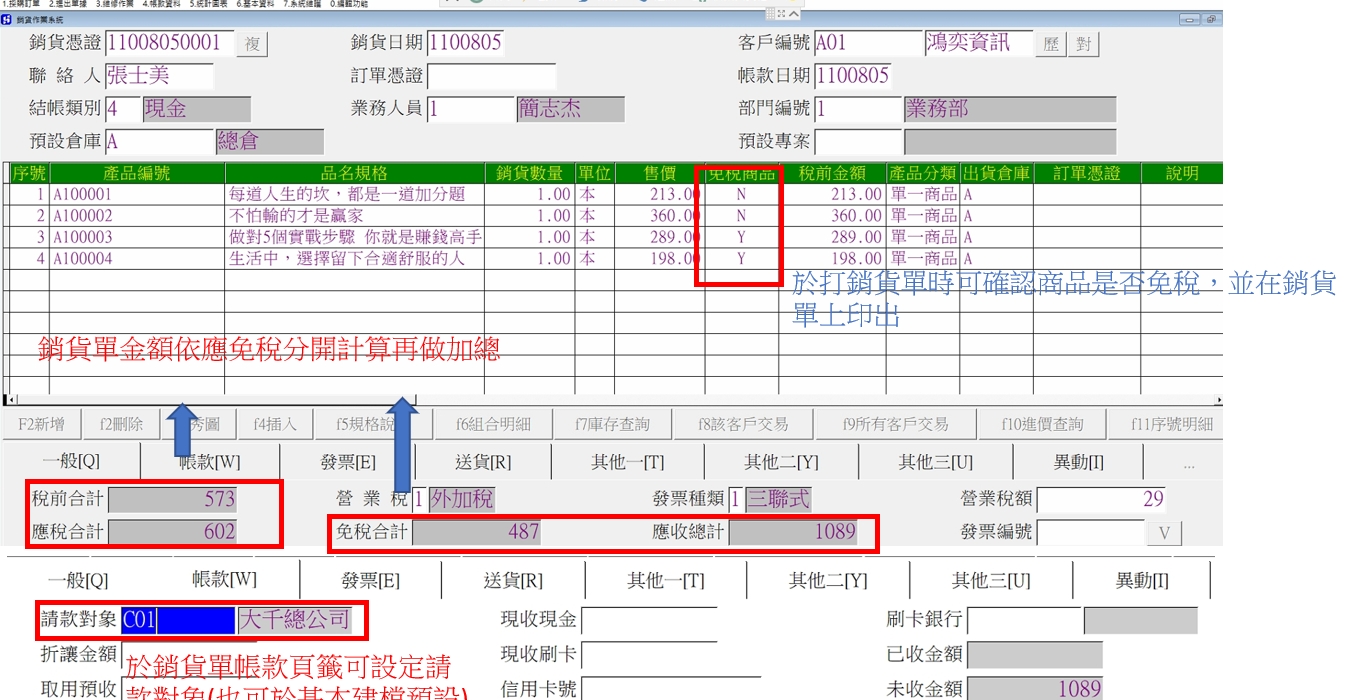Open f7庫存查詢 stock lookup
1351x700 pixels.
tap(612, 424)
